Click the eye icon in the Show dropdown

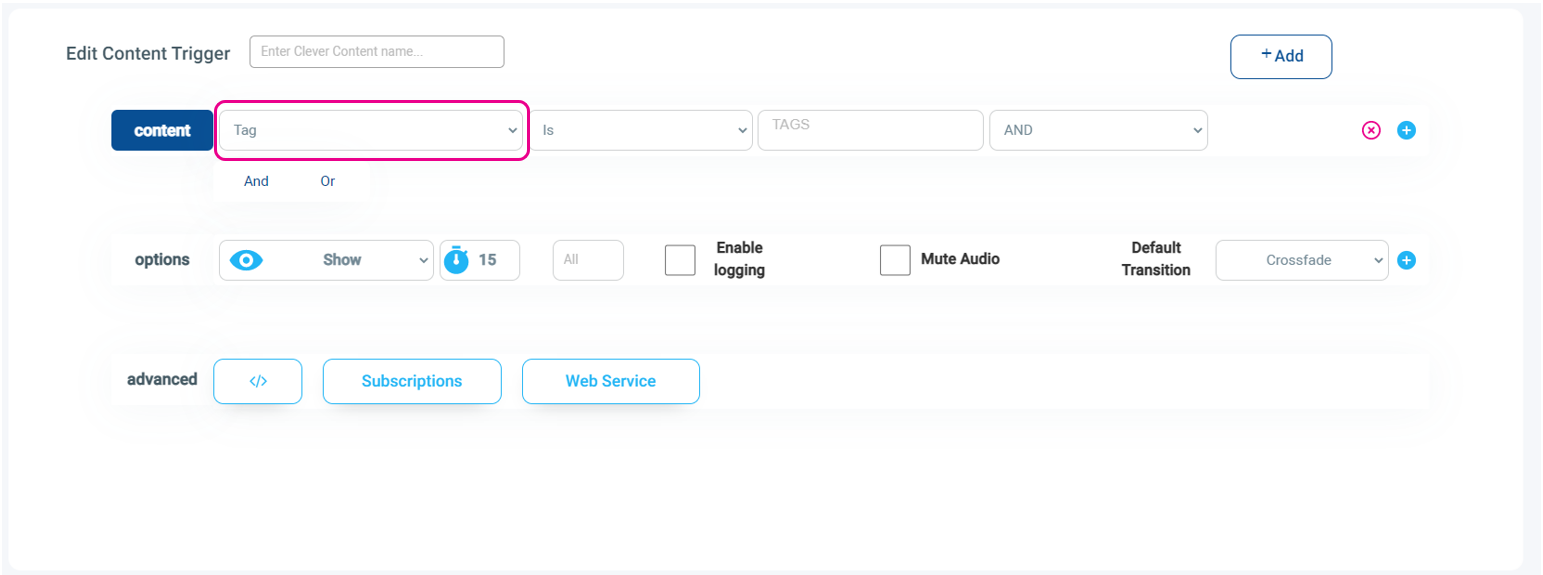(x=246, y=260)
